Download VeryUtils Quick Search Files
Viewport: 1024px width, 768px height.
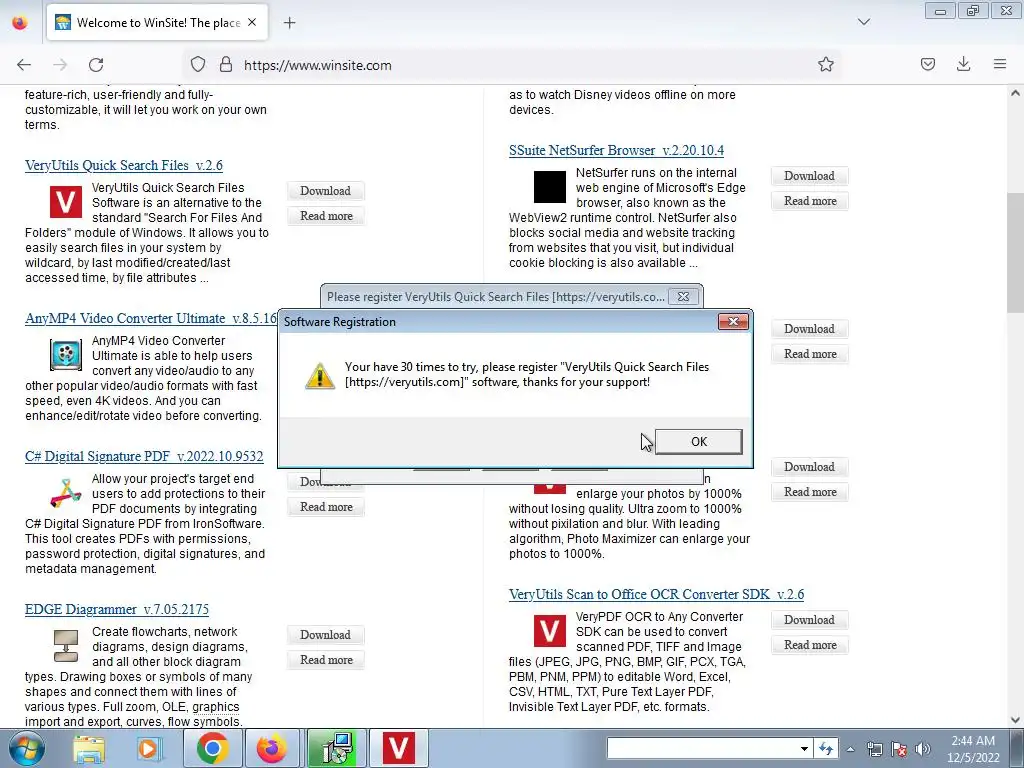[x=325, y=191]
